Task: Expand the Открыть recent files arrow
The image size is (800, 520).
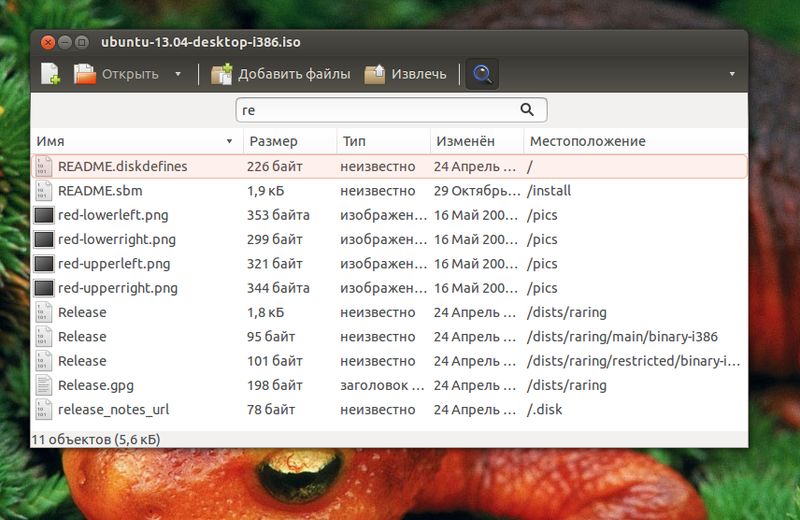Action: (x=178, y=74)
